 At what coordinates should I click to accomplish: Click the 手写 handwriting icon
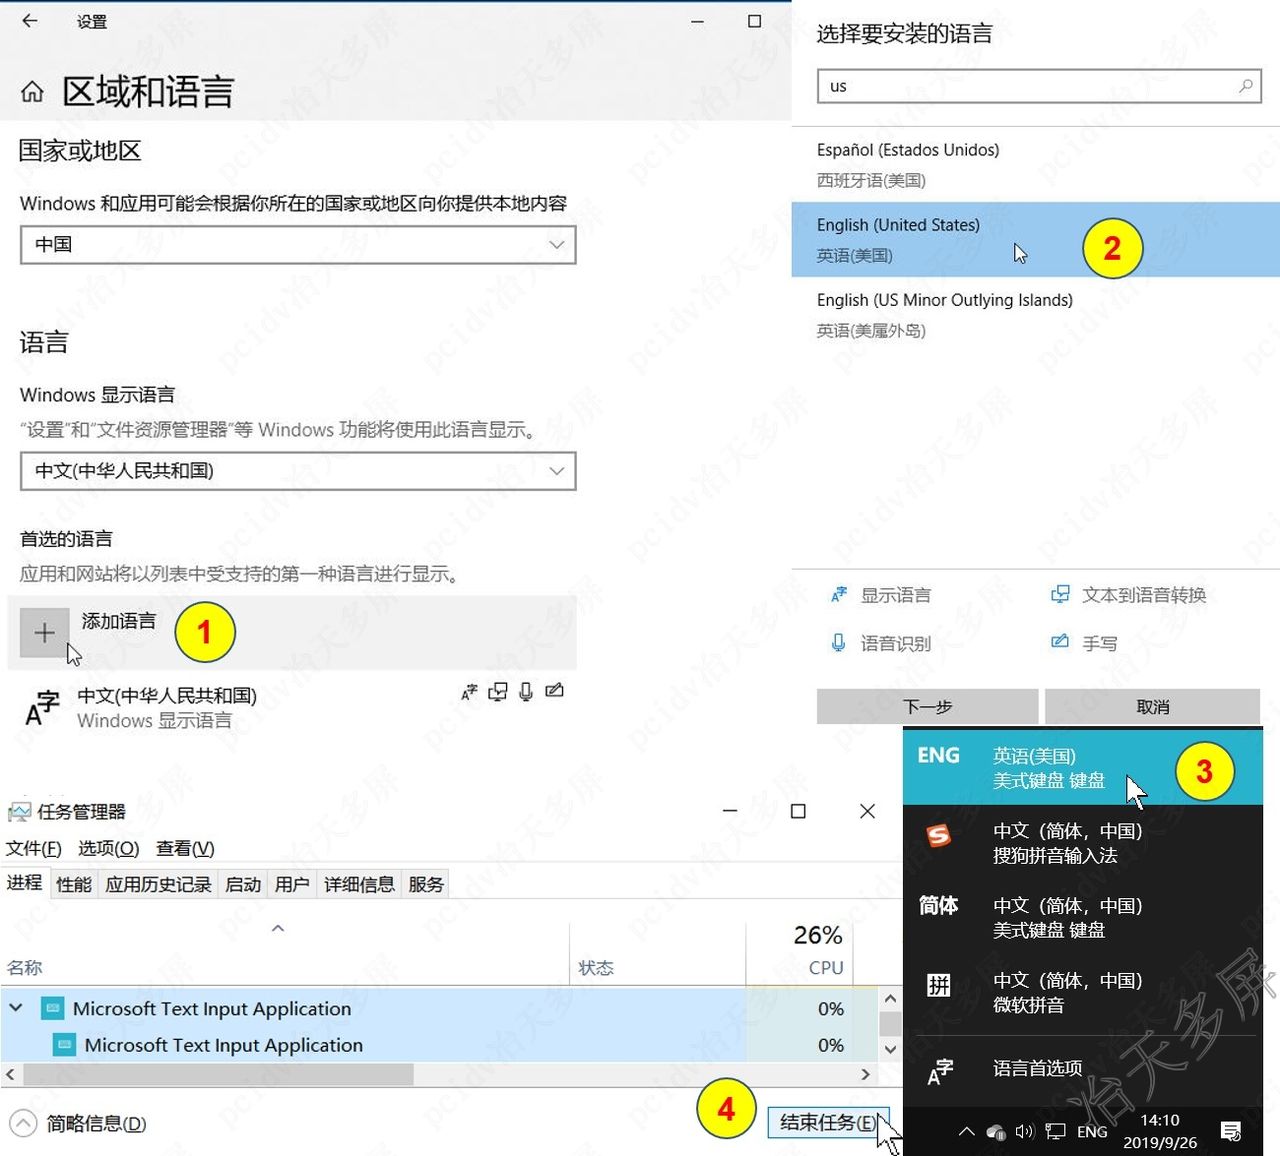coord(1060,642)
